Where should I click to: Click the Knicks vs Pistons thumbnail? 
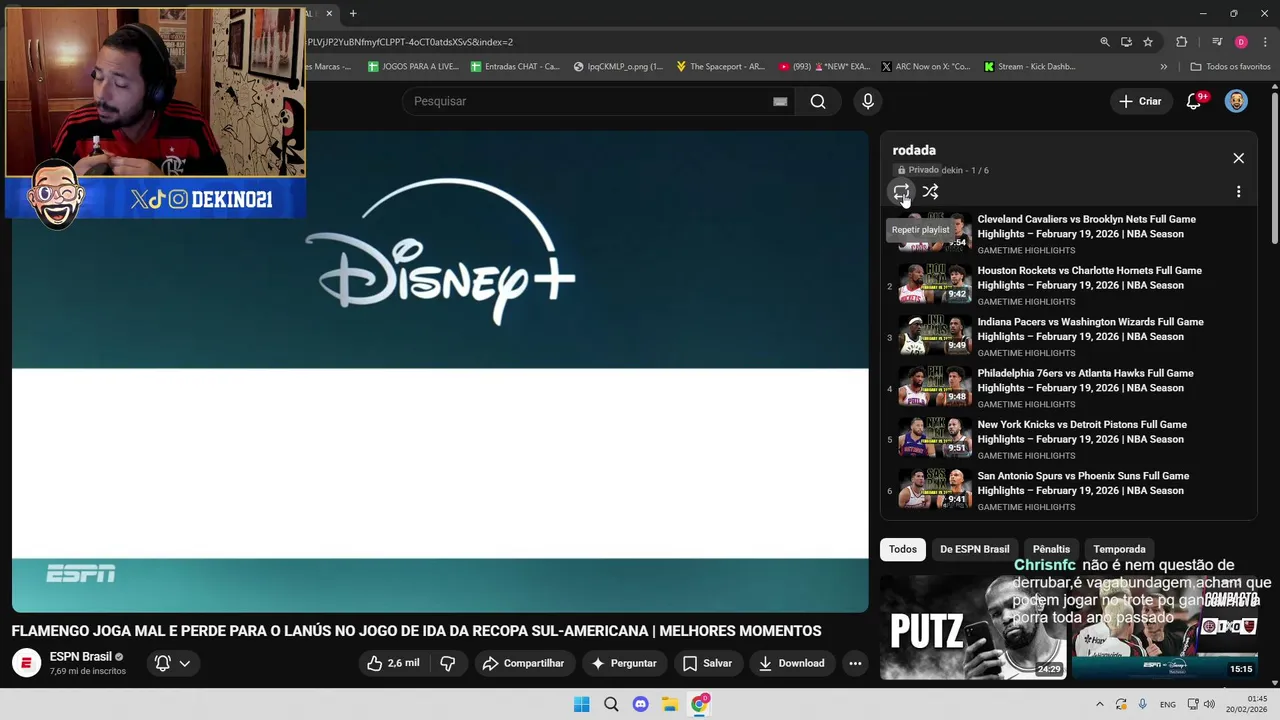coord(934,437)
